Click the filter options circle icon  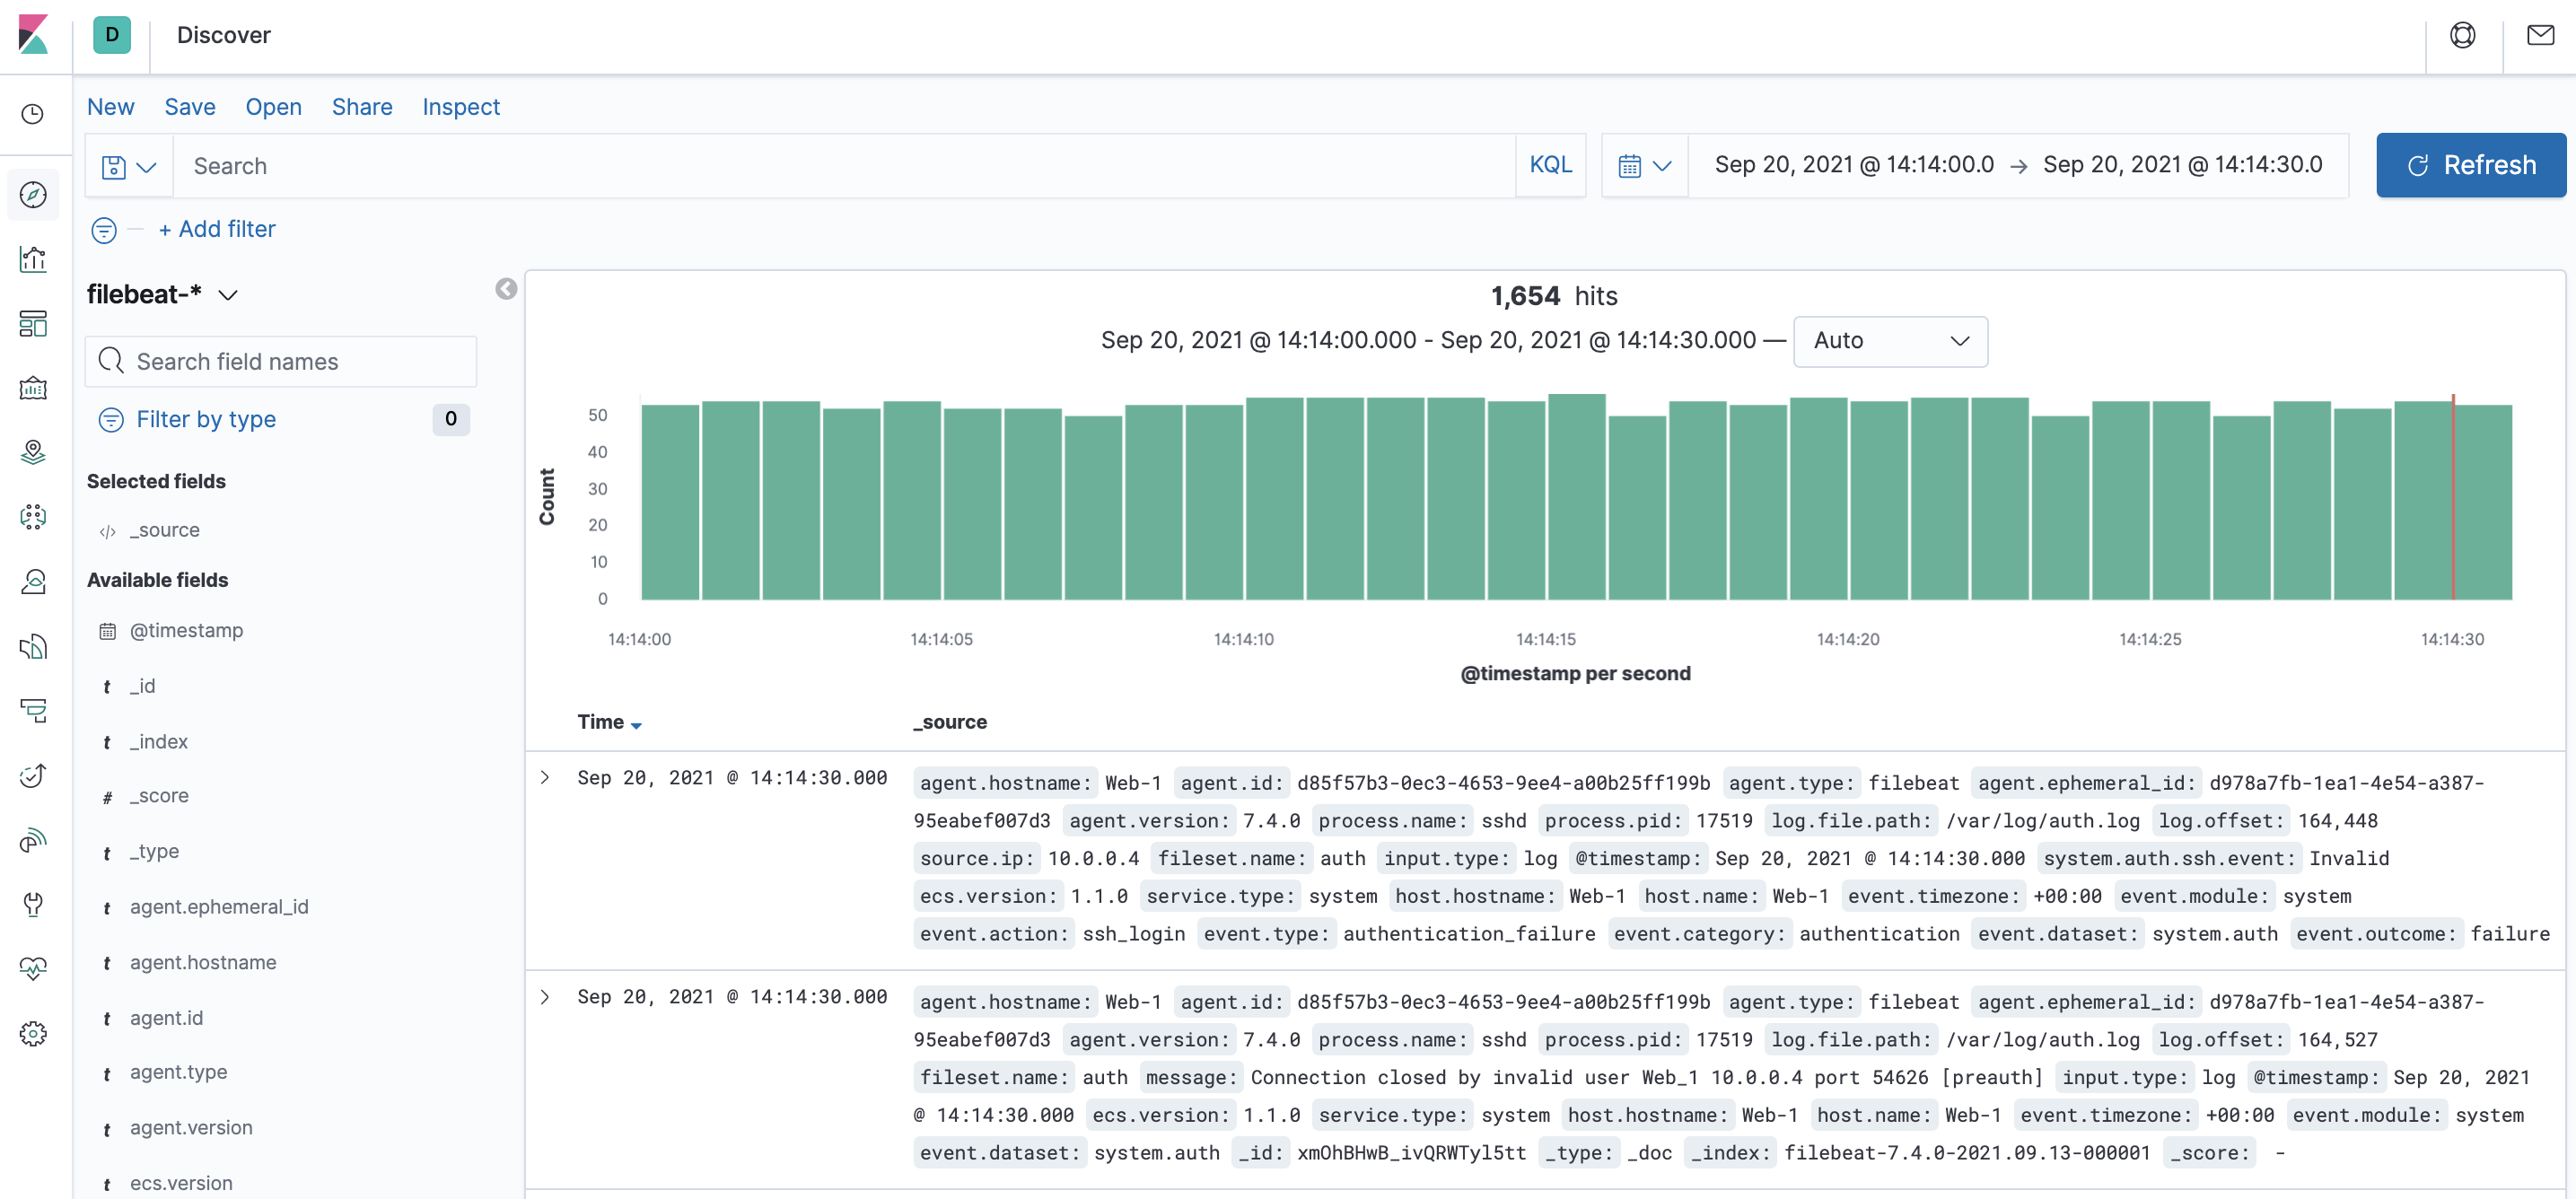pyautogui.click(x=104, y=230)
